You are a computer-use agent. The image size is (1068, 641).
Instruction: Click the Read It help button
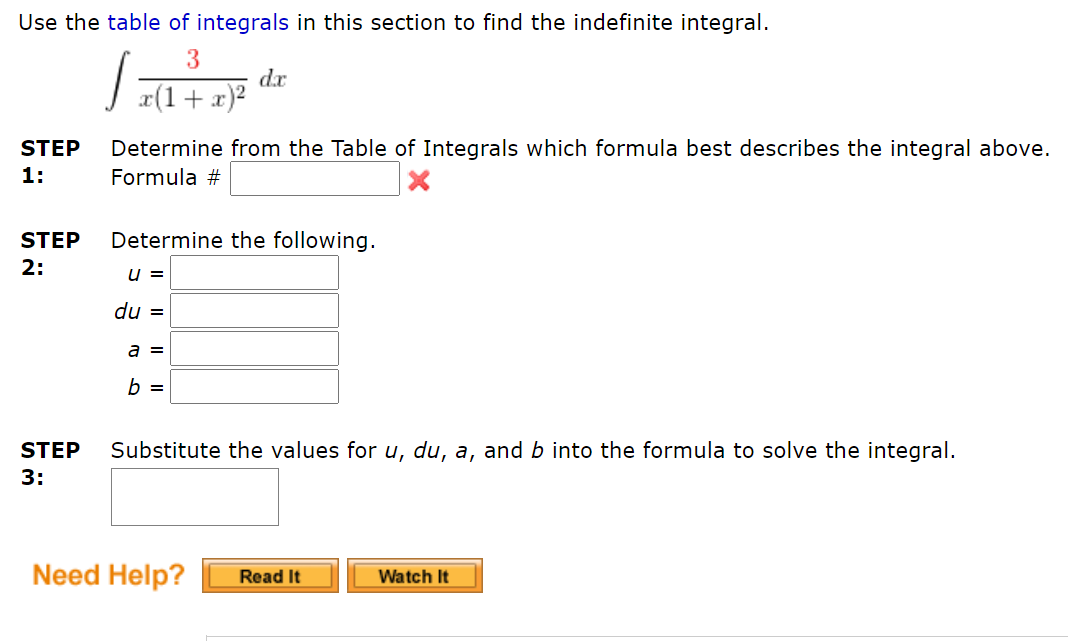[x=269, y=575]
